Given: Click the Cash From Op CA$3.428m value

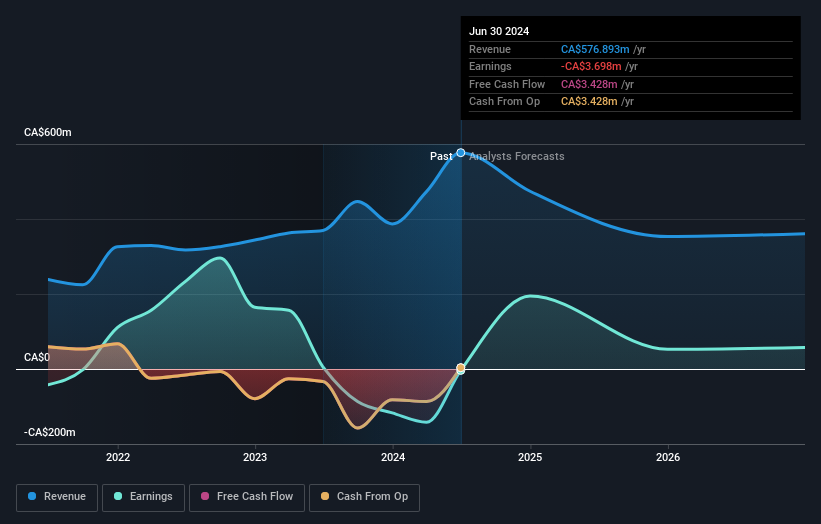Looking at the screenshot, I should click(x=589, y=102).
